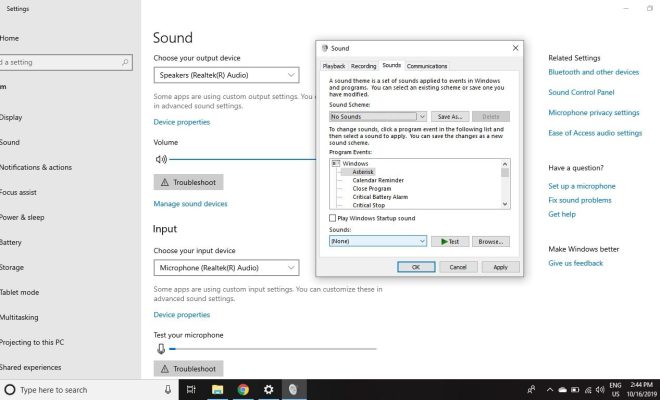This screenshot has height=400, width=660.
Task: Open the Settings gear on the taskbar
Action: click(268, 389)
